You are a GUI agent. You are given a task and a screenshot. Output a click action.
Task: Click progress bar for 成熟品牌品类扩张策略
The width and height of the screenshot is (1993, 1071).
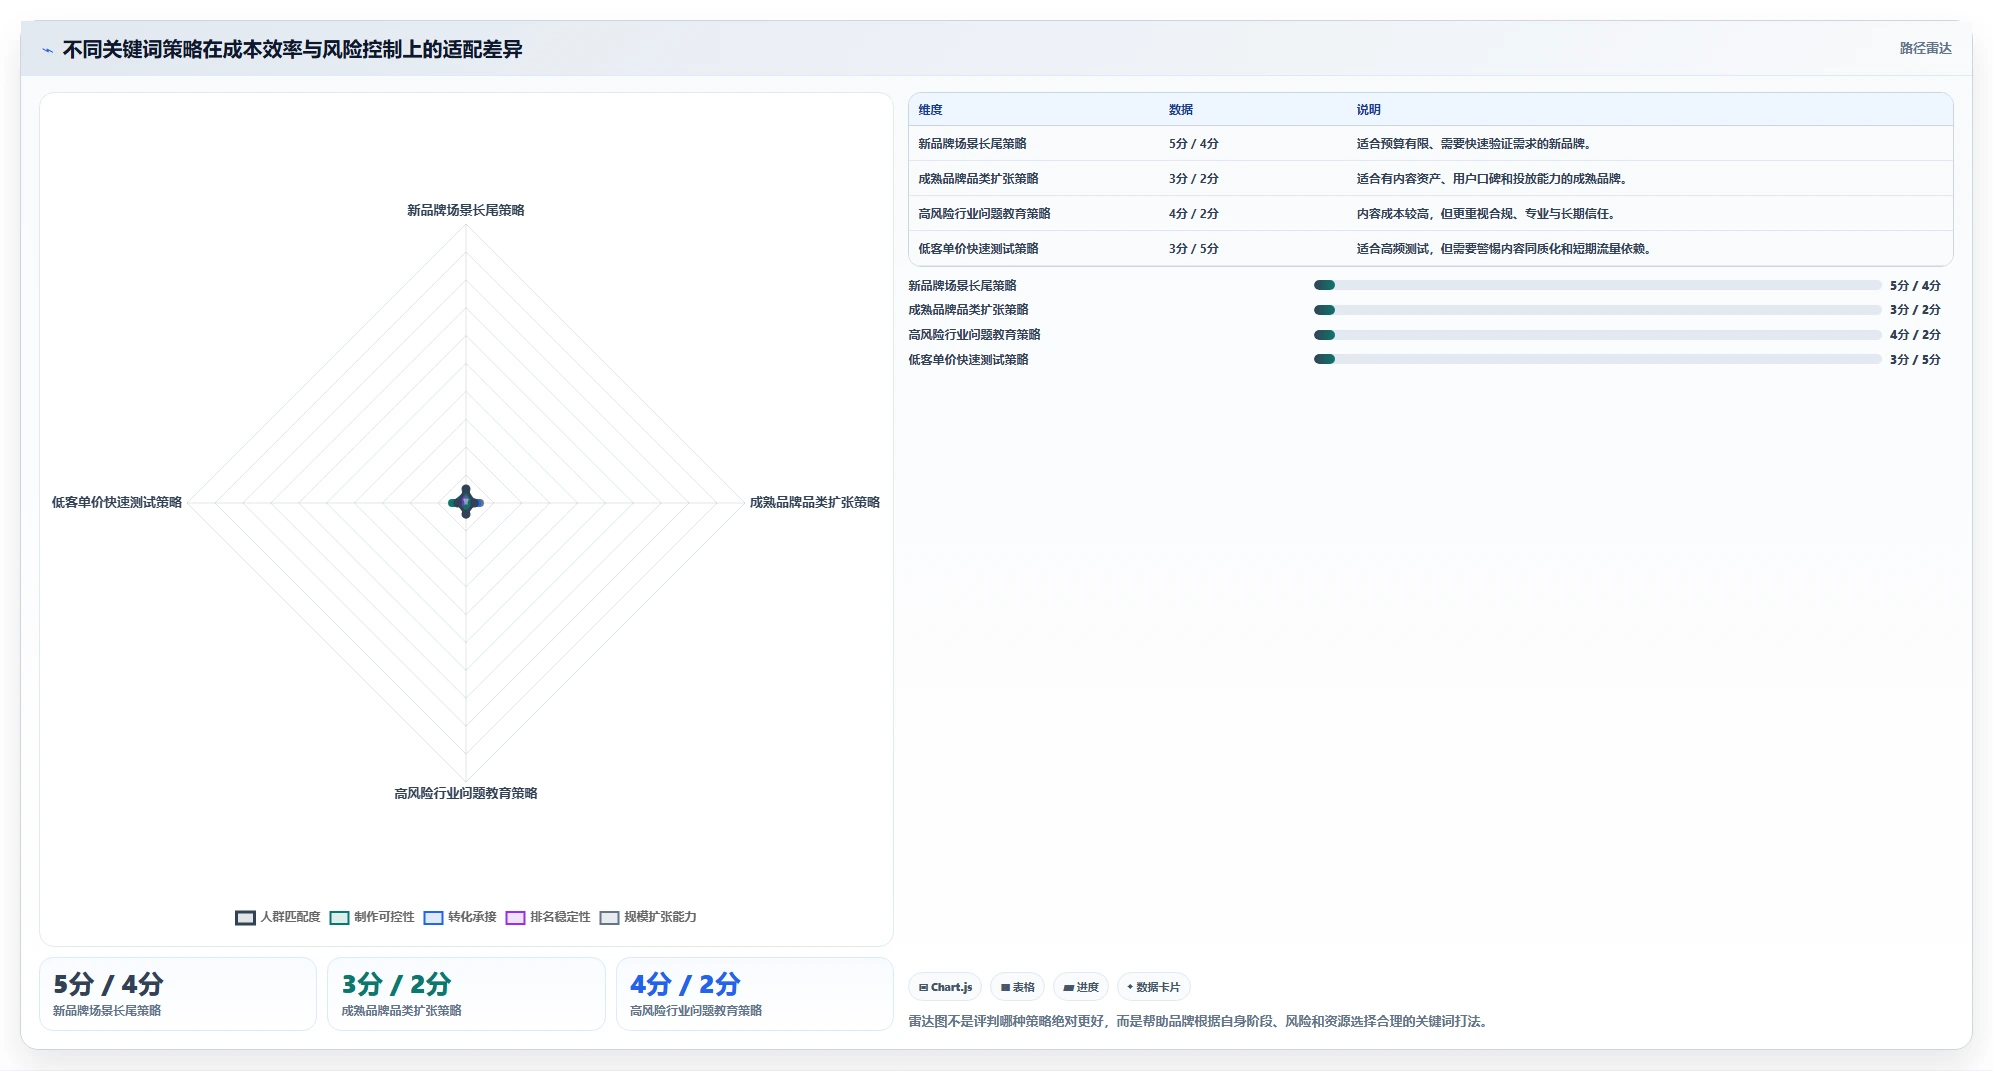[1597, 310]
